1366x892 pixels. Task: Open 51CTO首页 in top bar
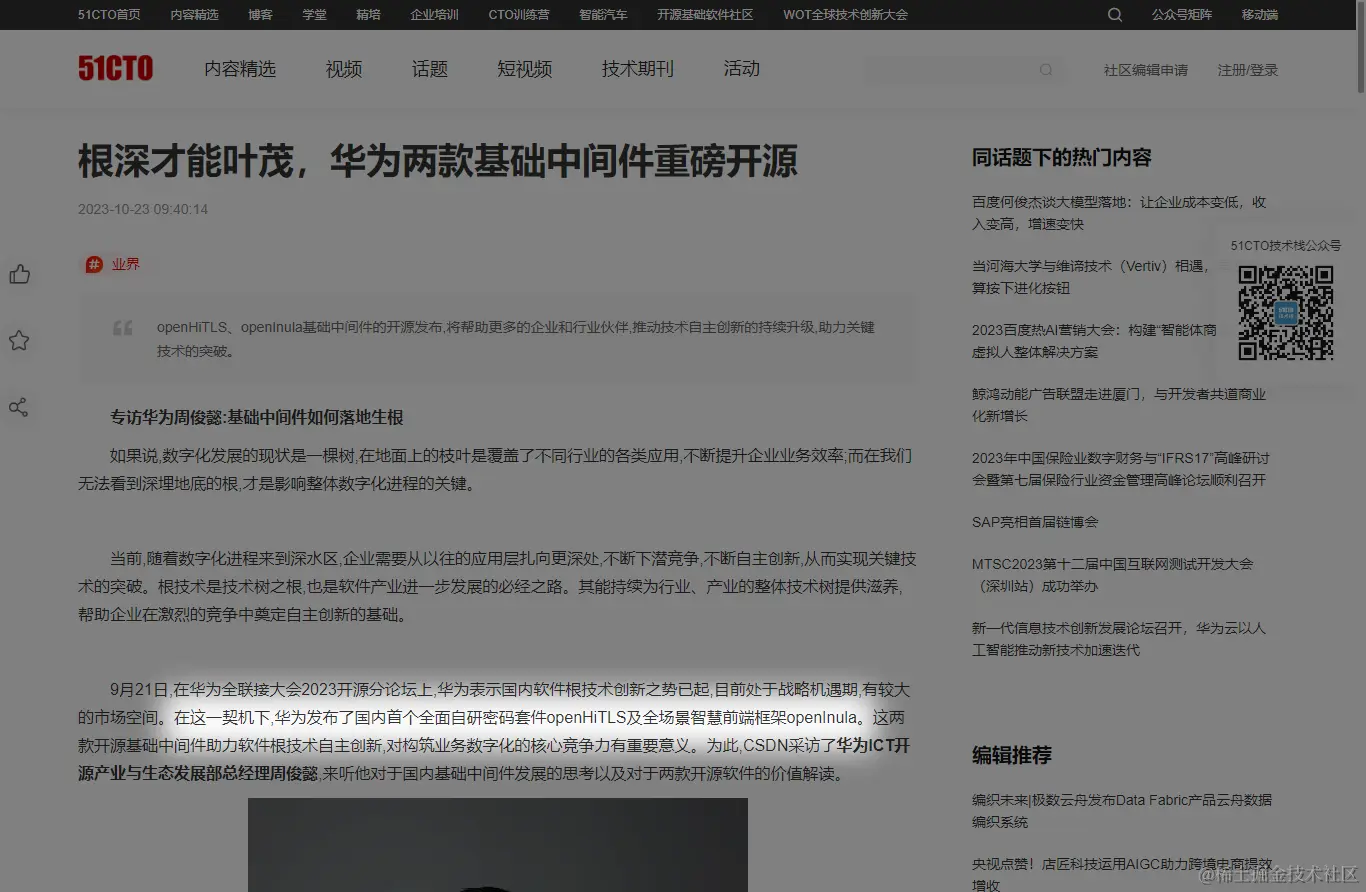pos(109,15)
